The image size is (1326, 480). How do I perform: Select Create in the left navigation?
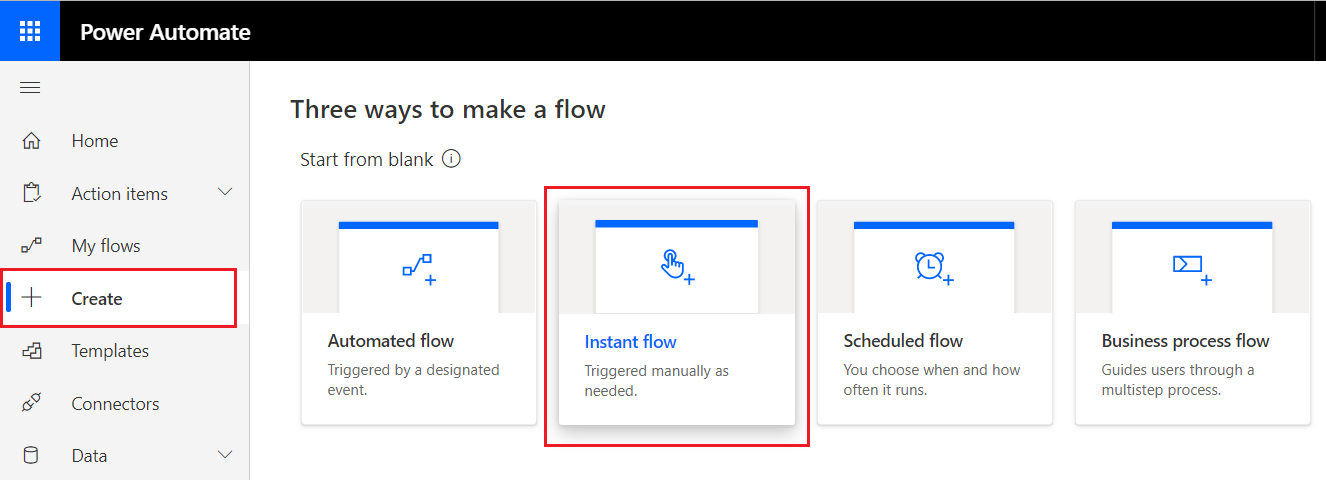click(x=97, y=299)
